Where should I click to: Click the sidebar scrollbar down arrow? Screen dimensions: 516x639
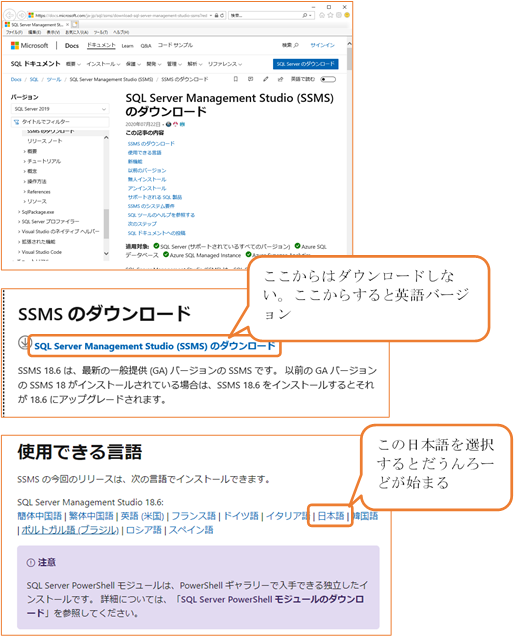pos(106,253)
